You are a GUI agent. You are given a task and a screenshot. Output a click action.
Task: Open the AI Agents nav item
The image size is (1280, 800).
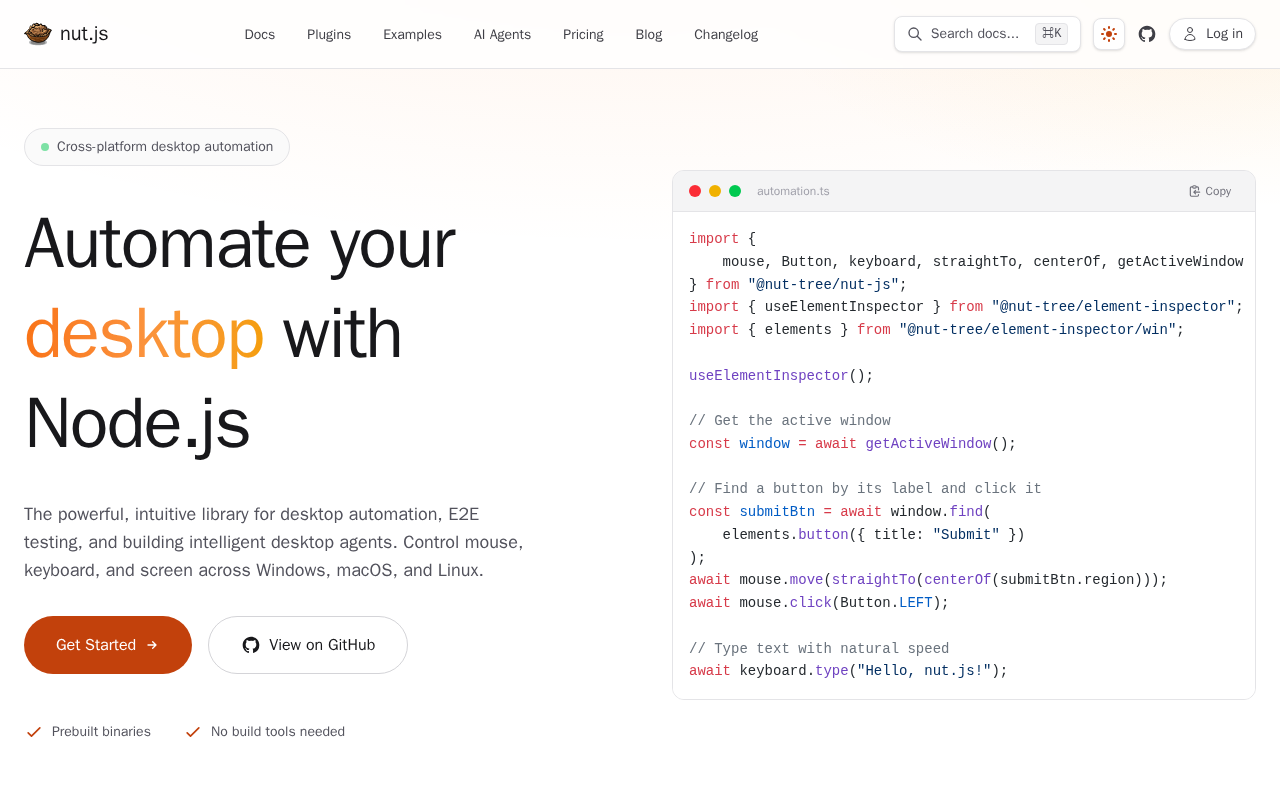click(502, 35)
